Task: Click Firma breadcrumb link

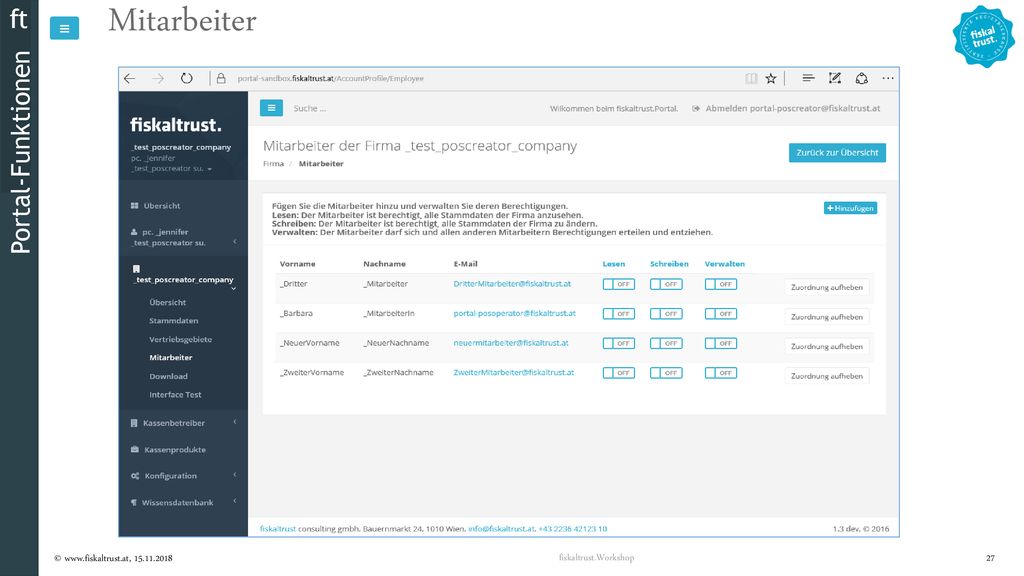Action: coord(273,164)
